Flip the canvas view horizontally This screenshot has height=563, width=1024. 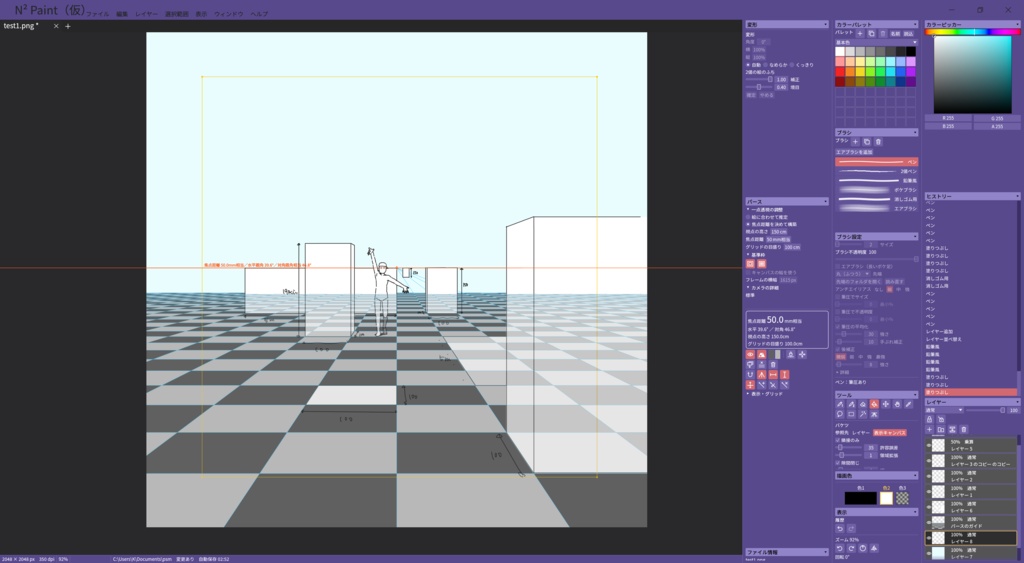874,548
